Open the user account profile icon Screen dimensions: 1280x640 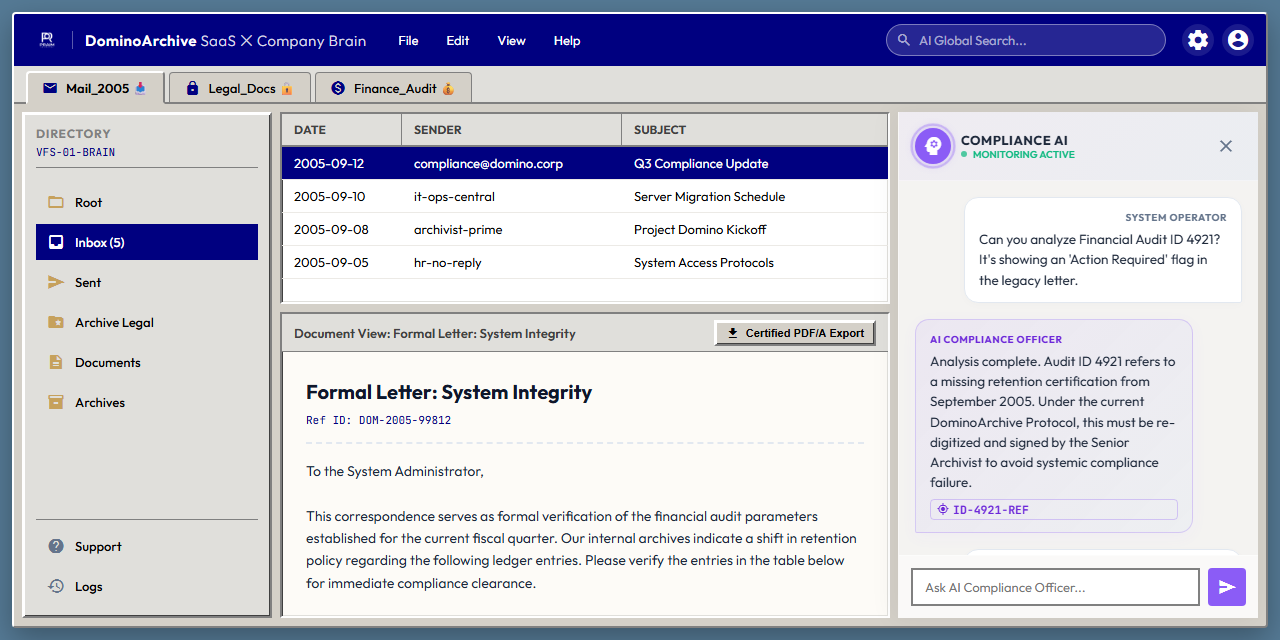pyautogui.click(x=1238, y=40)
